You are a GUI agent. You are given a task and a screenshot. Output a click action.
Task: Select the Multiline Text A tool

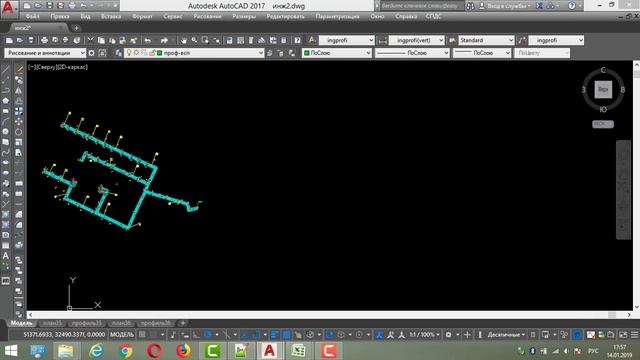(x=6, y=256)
